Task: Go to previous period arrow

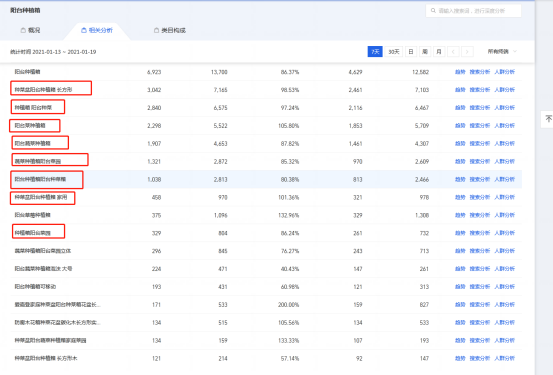Action: point(453,52)
